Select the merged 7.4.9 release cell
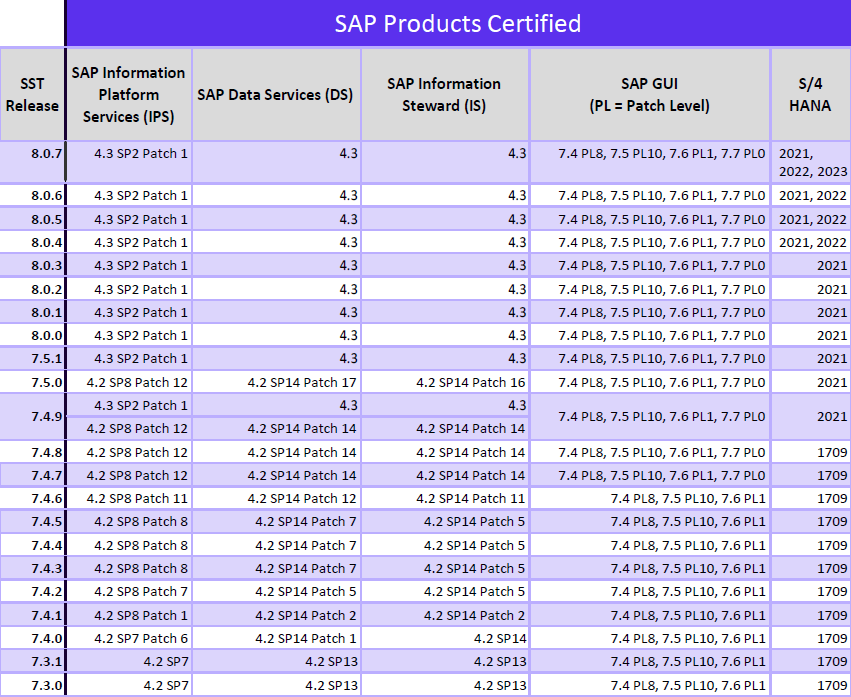851x697 pixels. [x=32, y=416]
